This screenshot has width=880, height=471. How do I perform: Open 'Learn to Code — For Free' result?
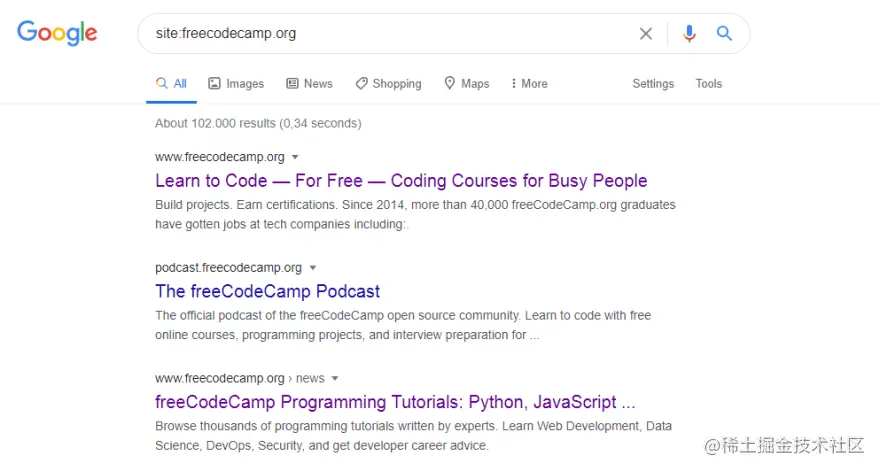pos(401,181)
